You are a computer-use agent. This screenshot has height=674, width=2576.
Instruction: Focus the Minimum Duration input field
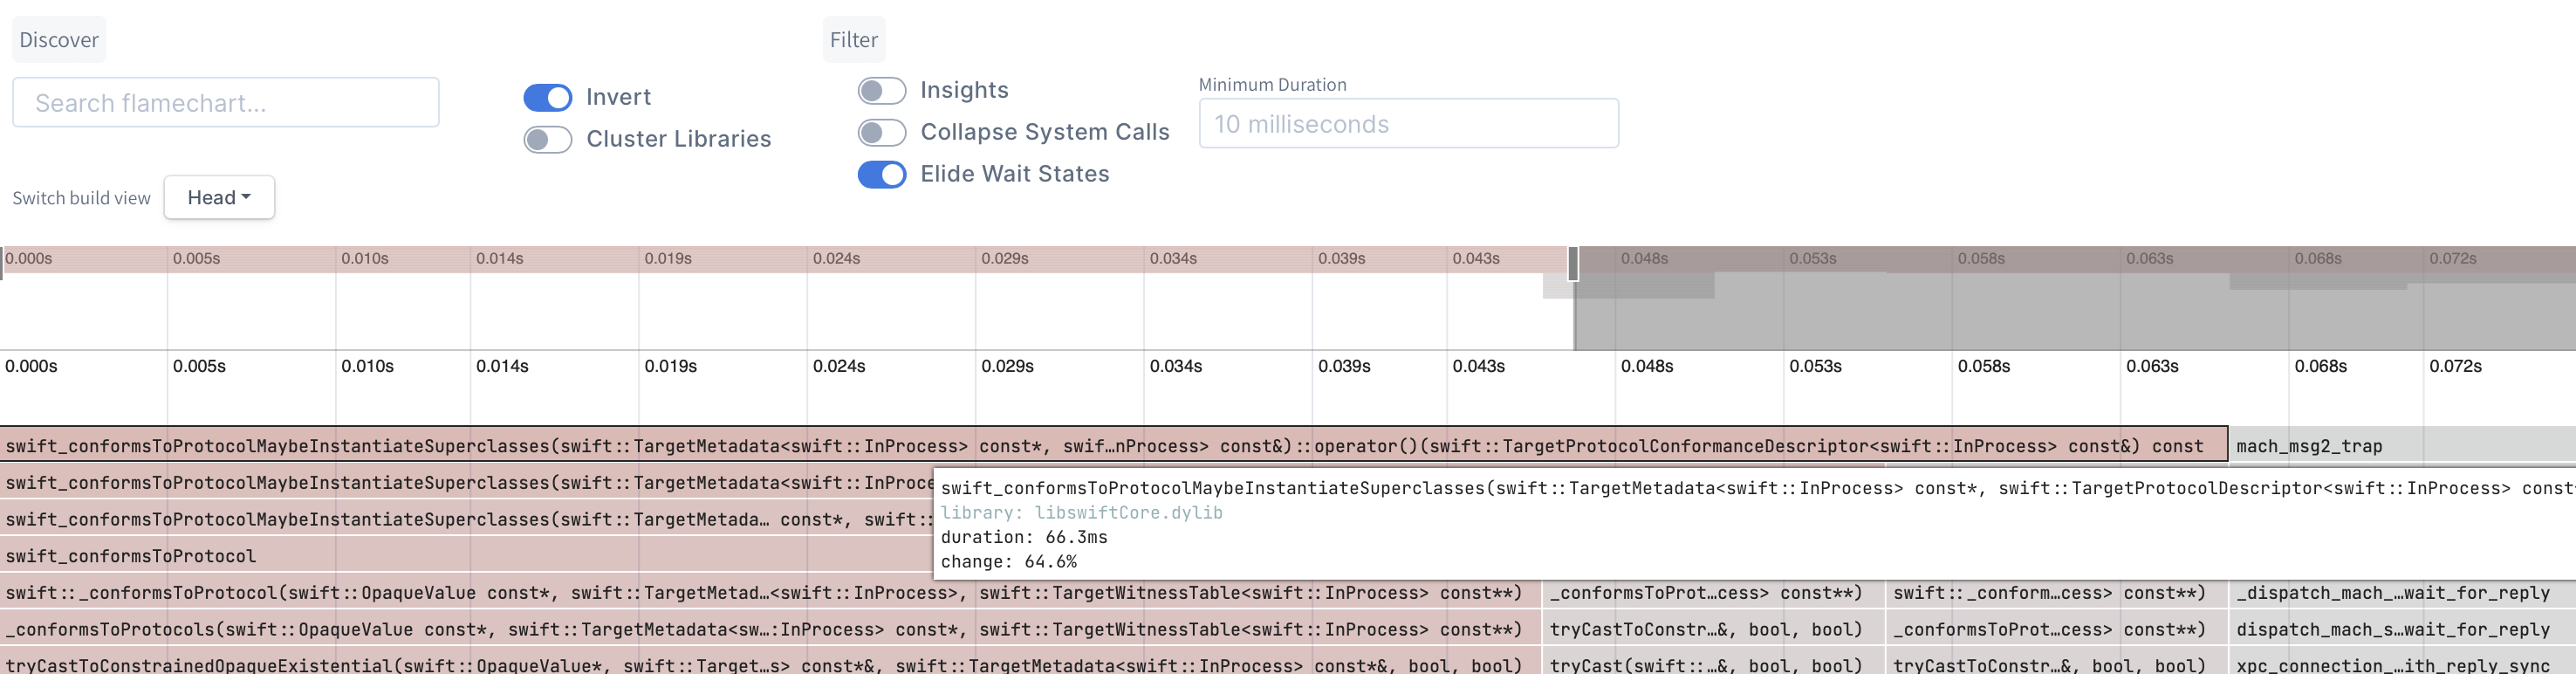pos(1408,124)
